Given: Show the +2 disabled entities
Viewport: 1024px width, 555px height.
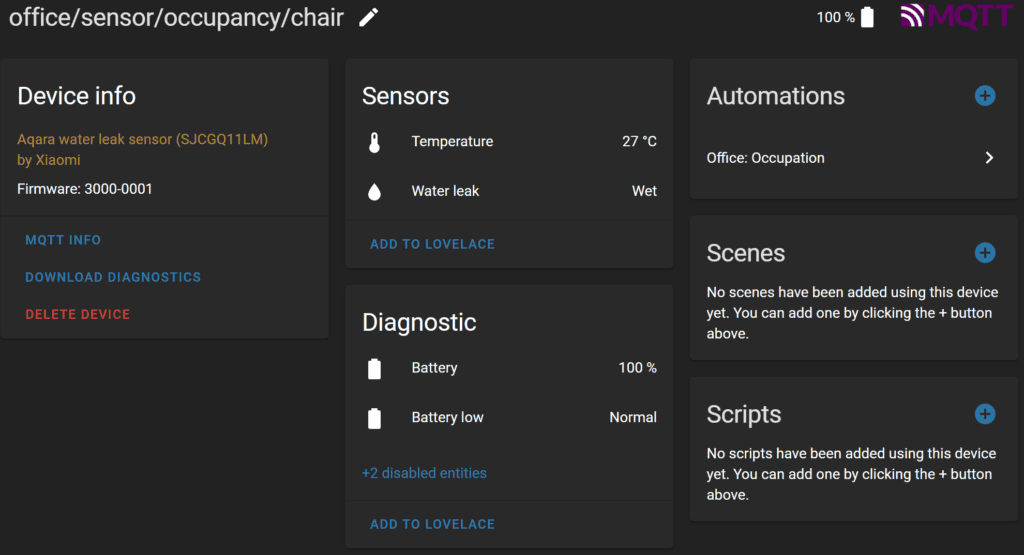Looking at the screenshot, I should (424, 473).
